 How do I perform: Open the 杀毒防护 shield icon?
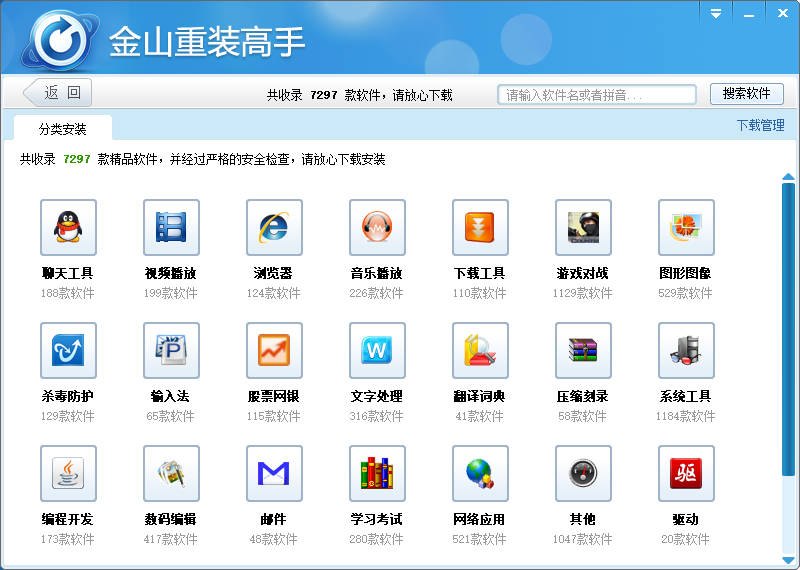(x=68, y=351)
